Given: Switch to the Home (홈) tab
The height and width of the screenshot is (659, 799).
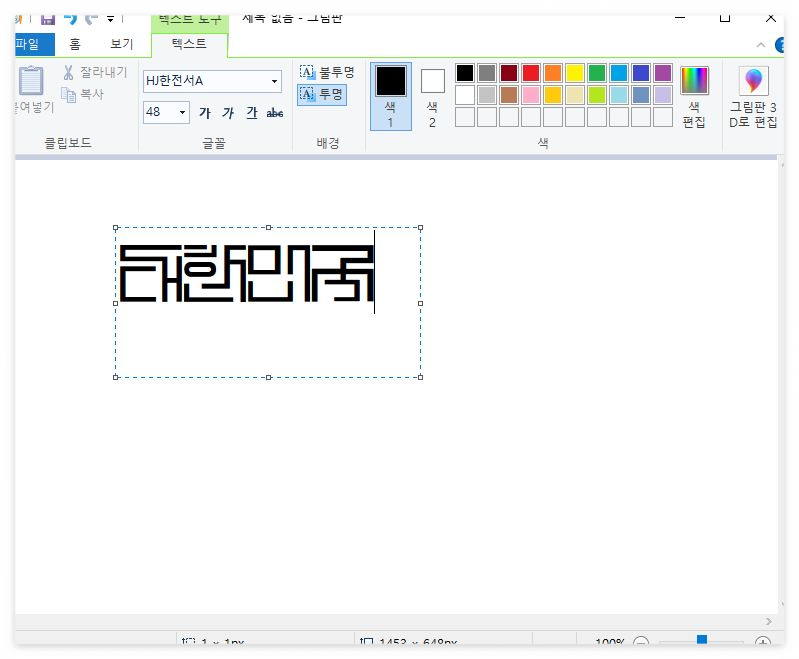Looking at the screenshot, I should (x=75, y=44).
